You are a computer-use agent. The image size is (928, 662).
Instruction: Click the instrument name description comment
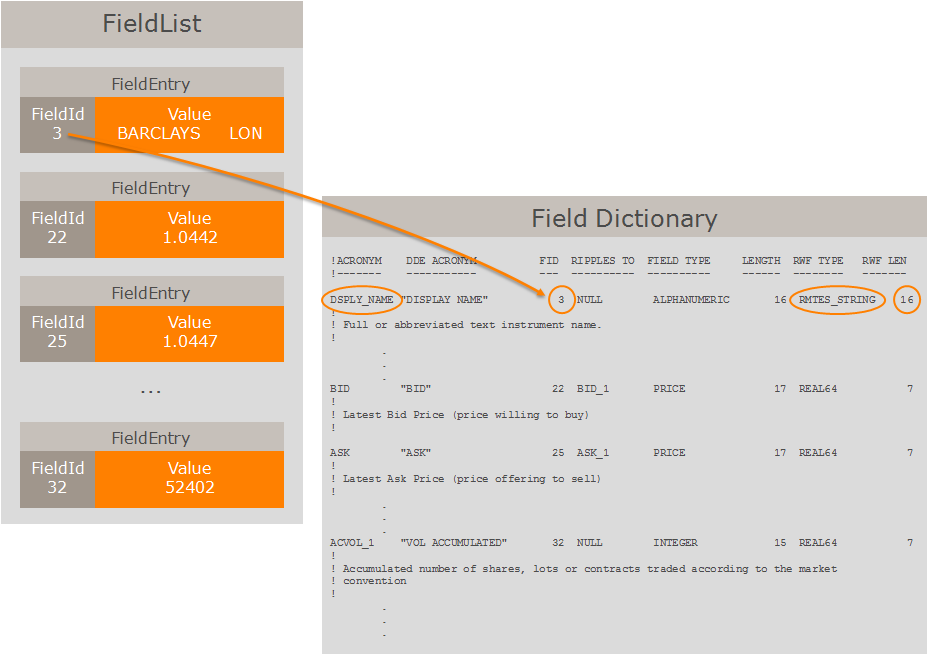[x=472, y=325]
